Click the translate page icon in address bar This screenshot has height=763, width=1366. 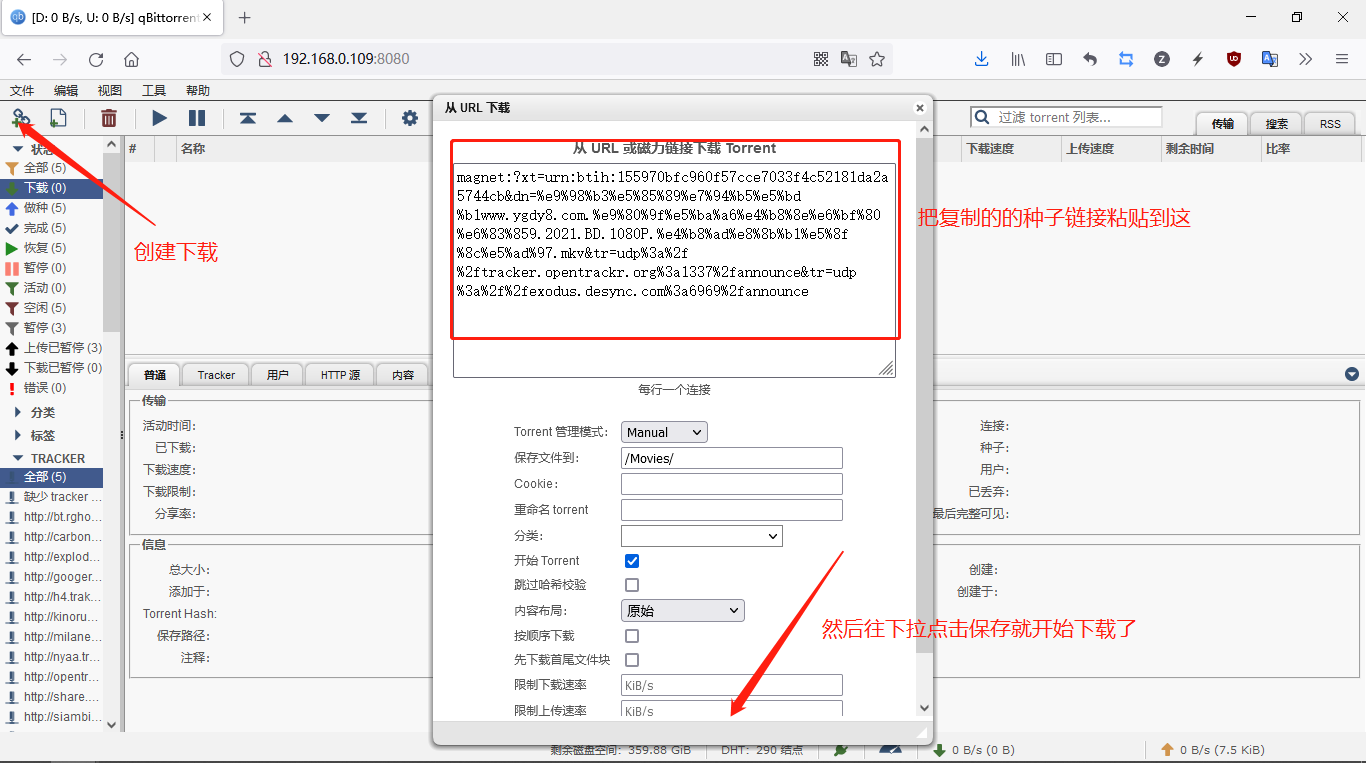click(x=849, y=59)
